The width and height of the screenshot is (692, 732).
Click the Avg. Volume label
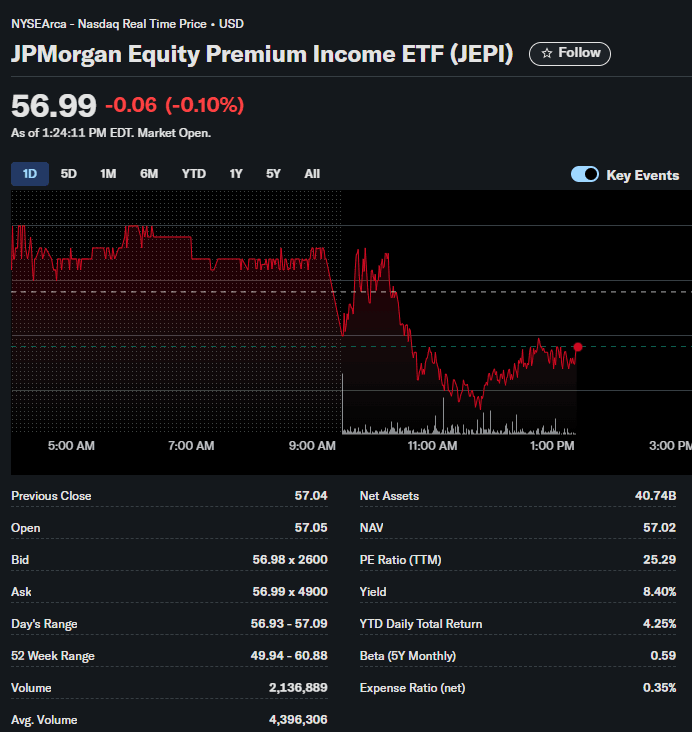pos(44,720)
